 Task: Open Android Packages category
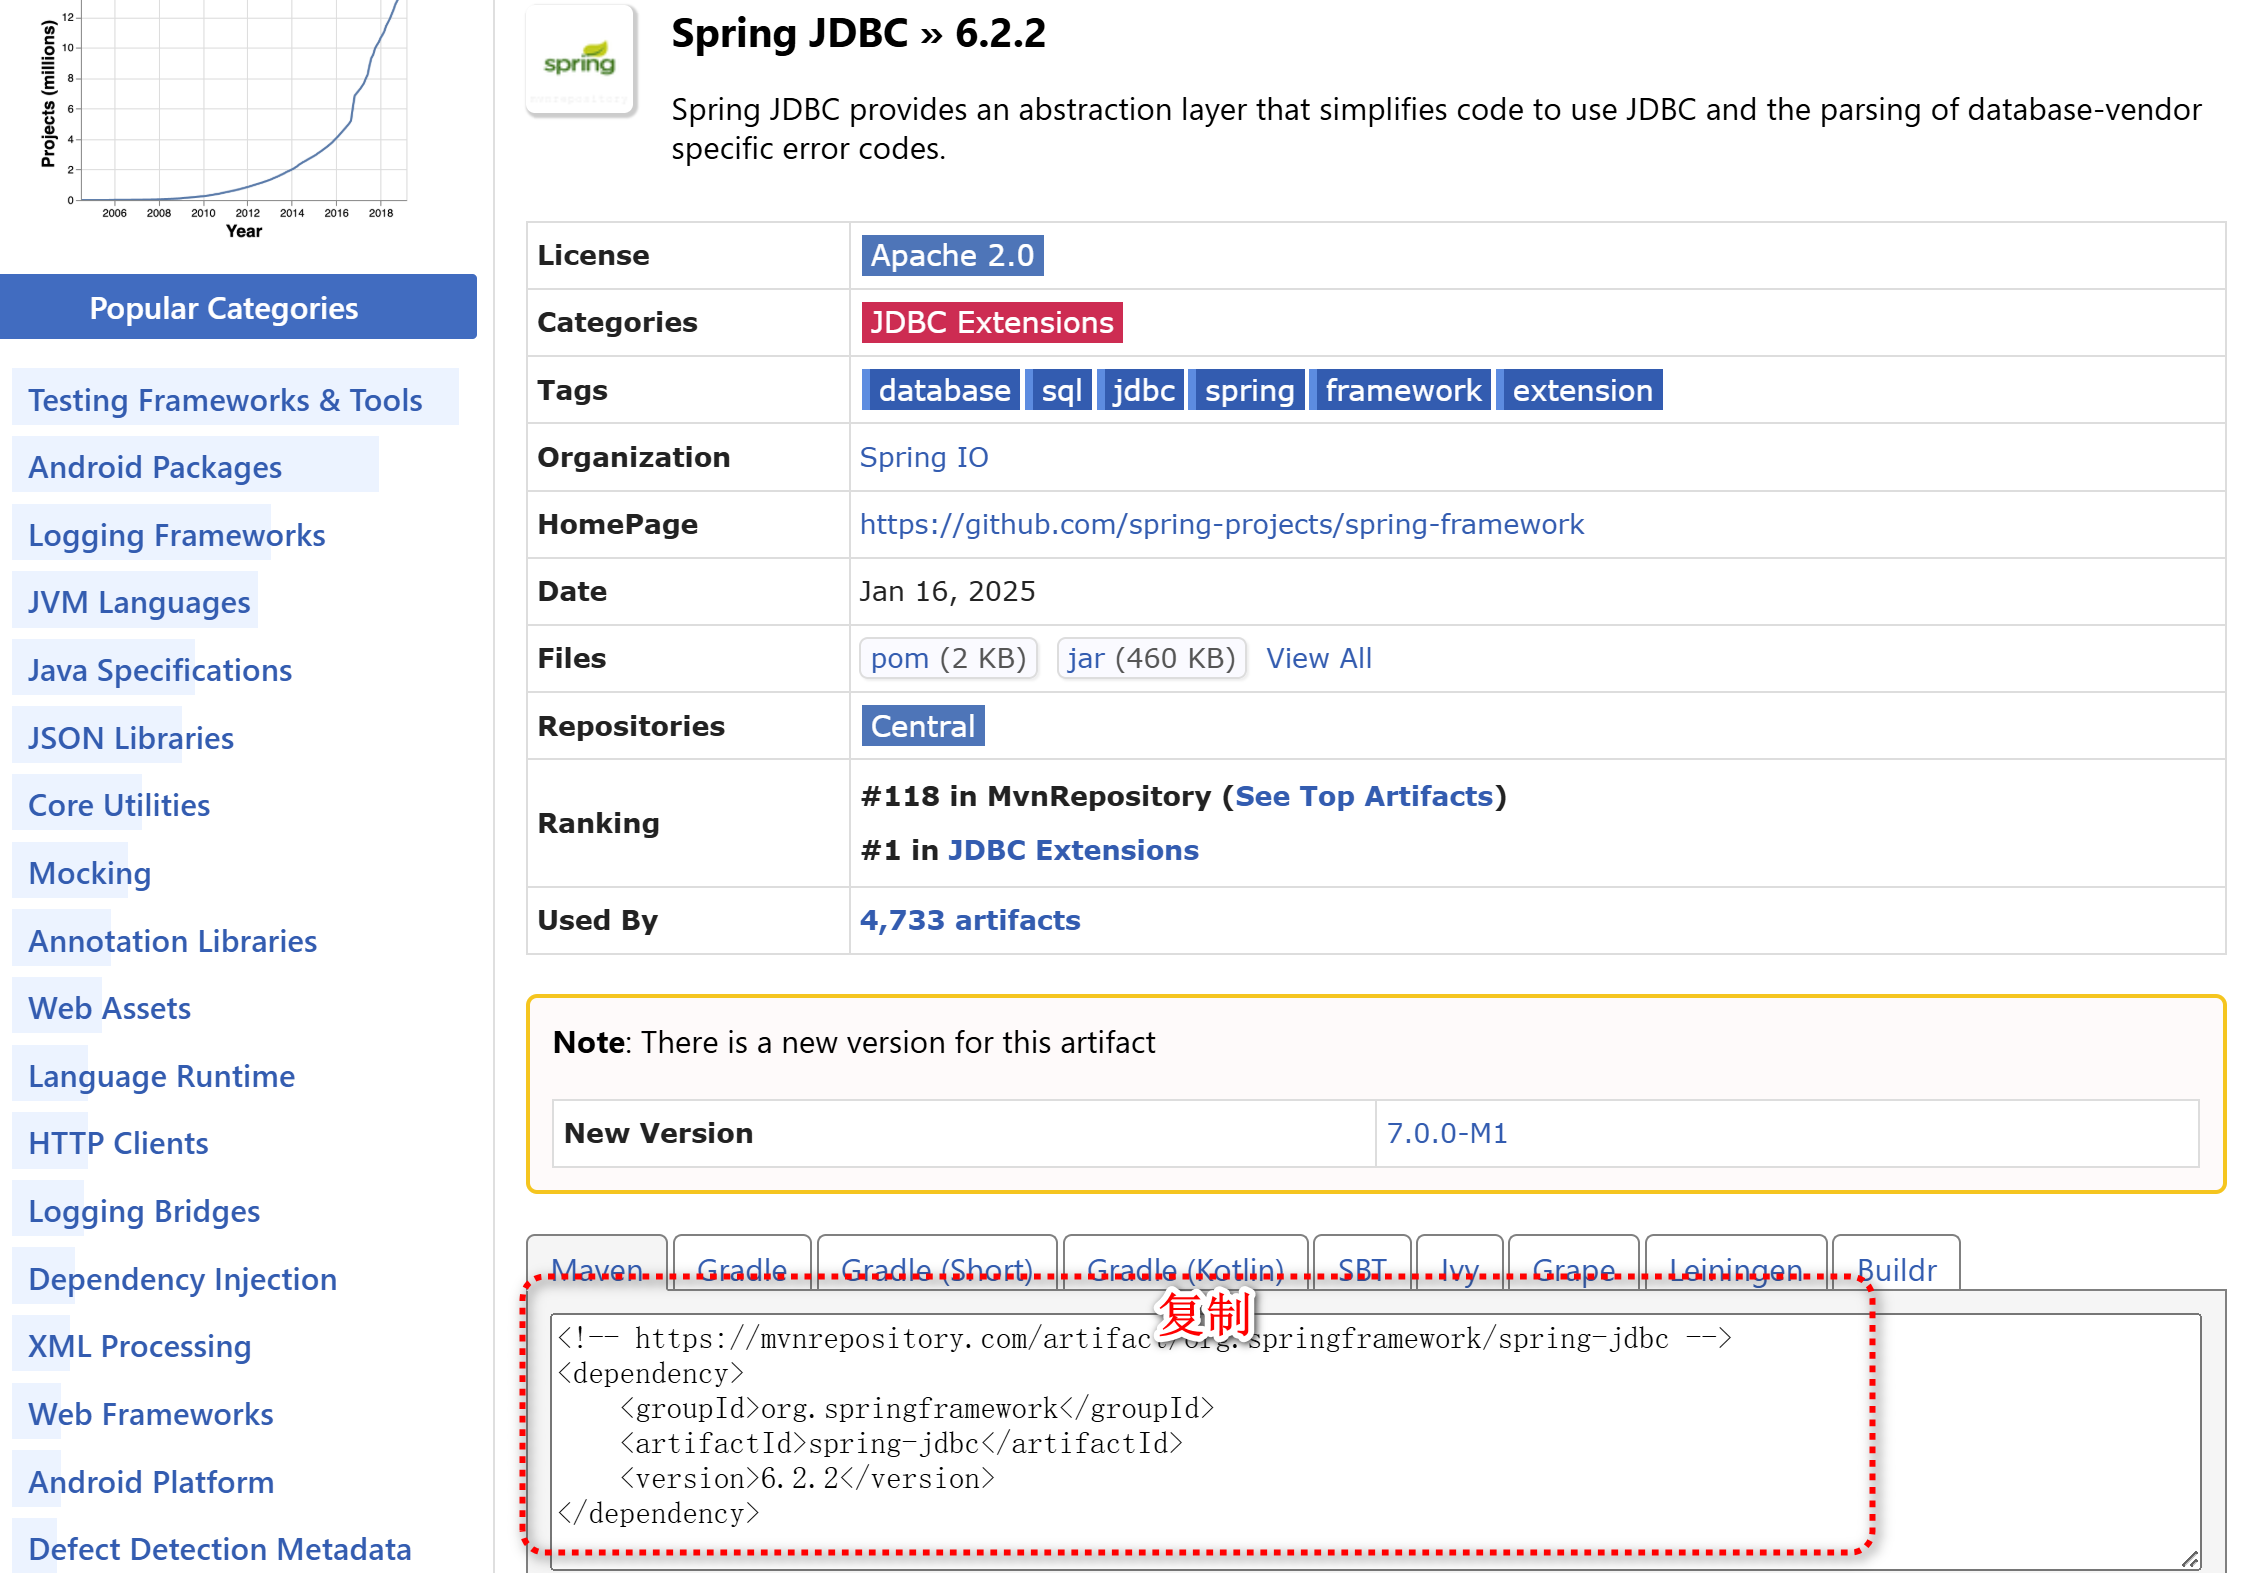coord(155,467)
